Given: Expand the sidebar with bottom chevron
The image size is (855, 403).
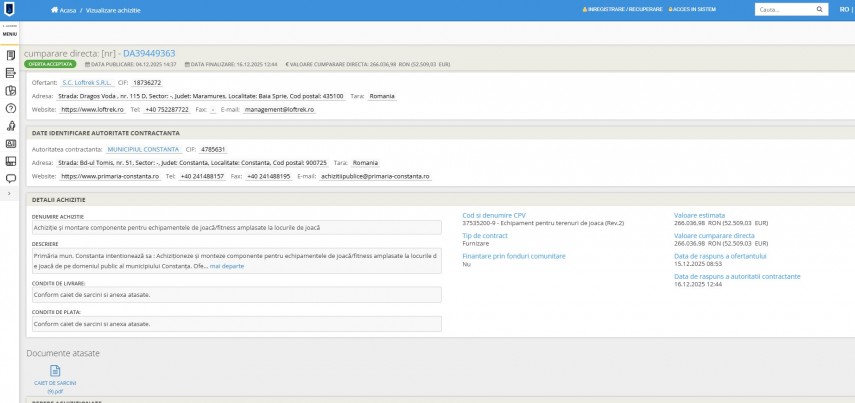Looking at the screenshot, I should click(10, 195).
